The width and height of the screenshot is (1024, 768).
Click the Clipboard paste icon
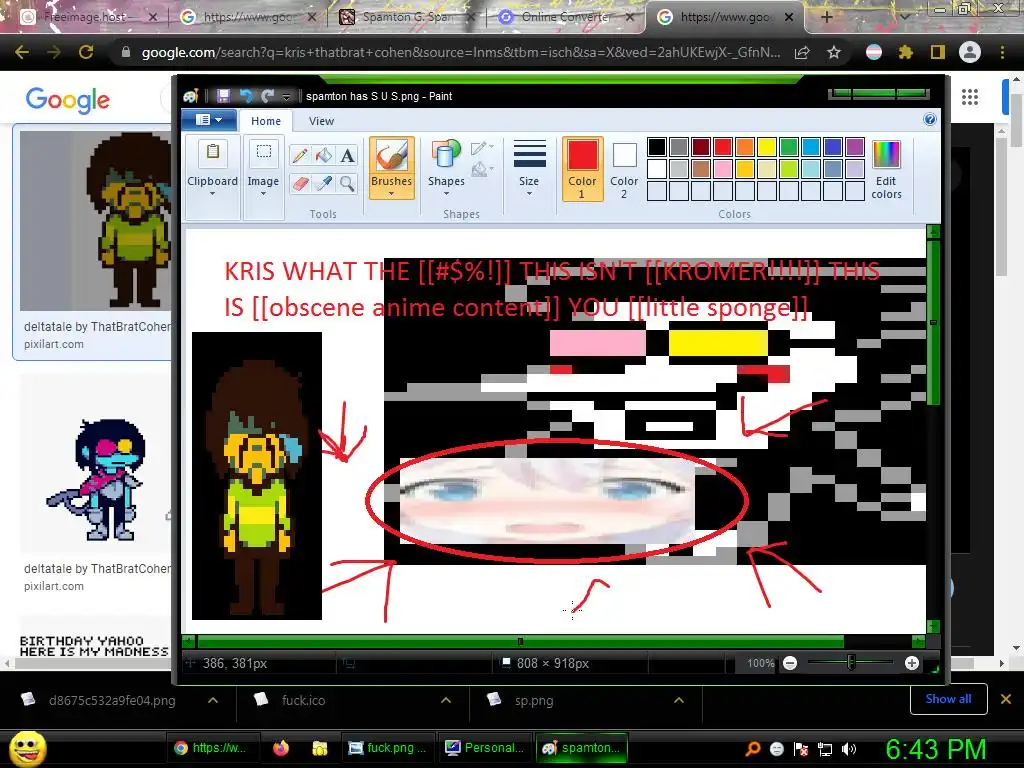[x=212, y=152]
